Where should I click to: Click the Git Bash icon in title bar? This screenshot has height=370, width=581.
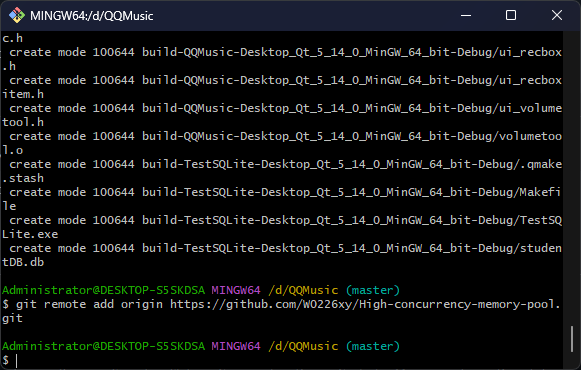coord(17,16)
